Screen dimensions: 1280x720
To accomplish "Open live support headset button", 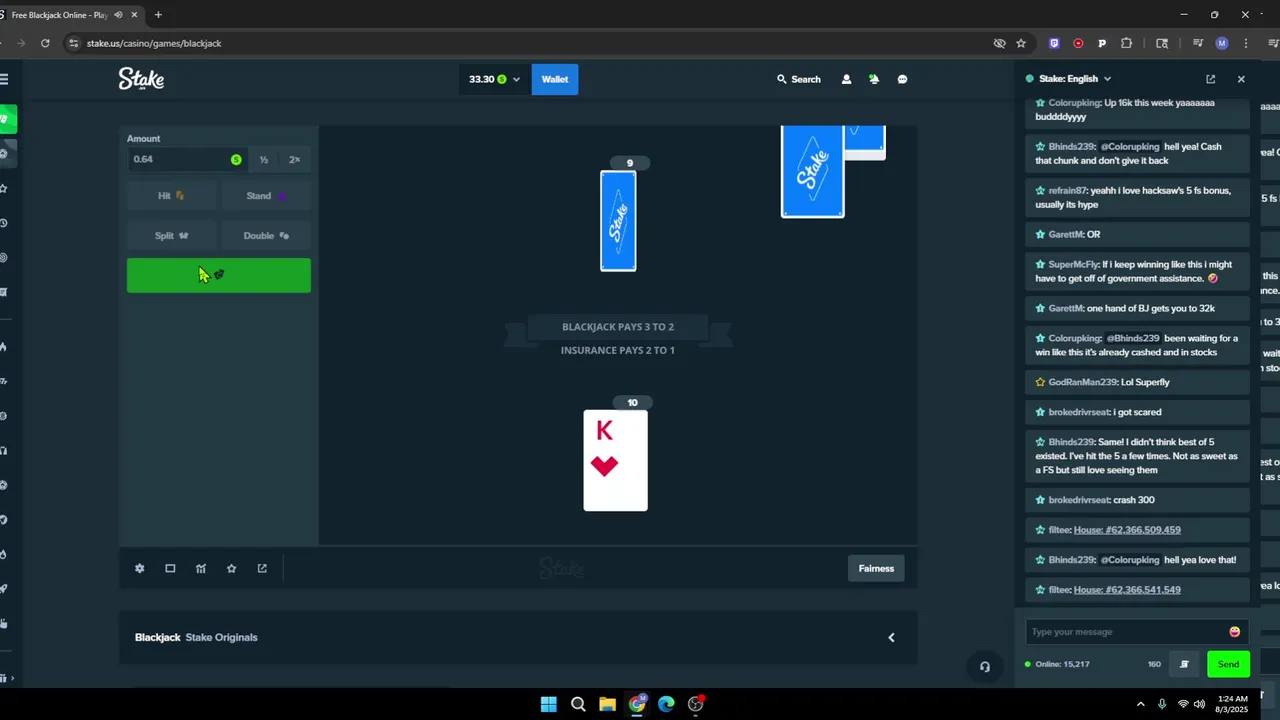I will coord(984,667).
